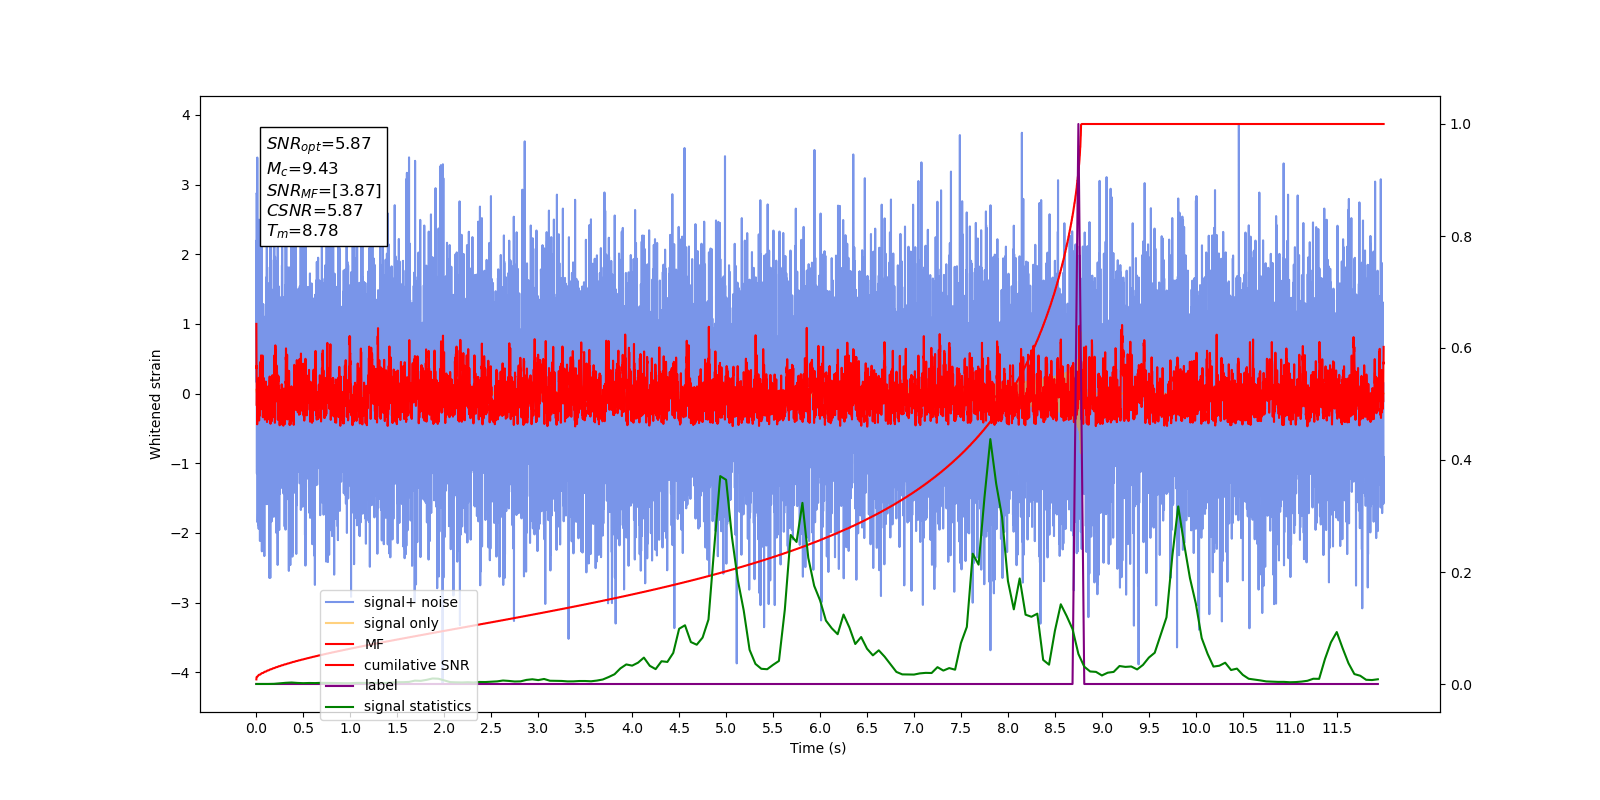Click the "0.2" tick on the right axis
This screenshot has height=800, width=1600.
point(1461,573)
